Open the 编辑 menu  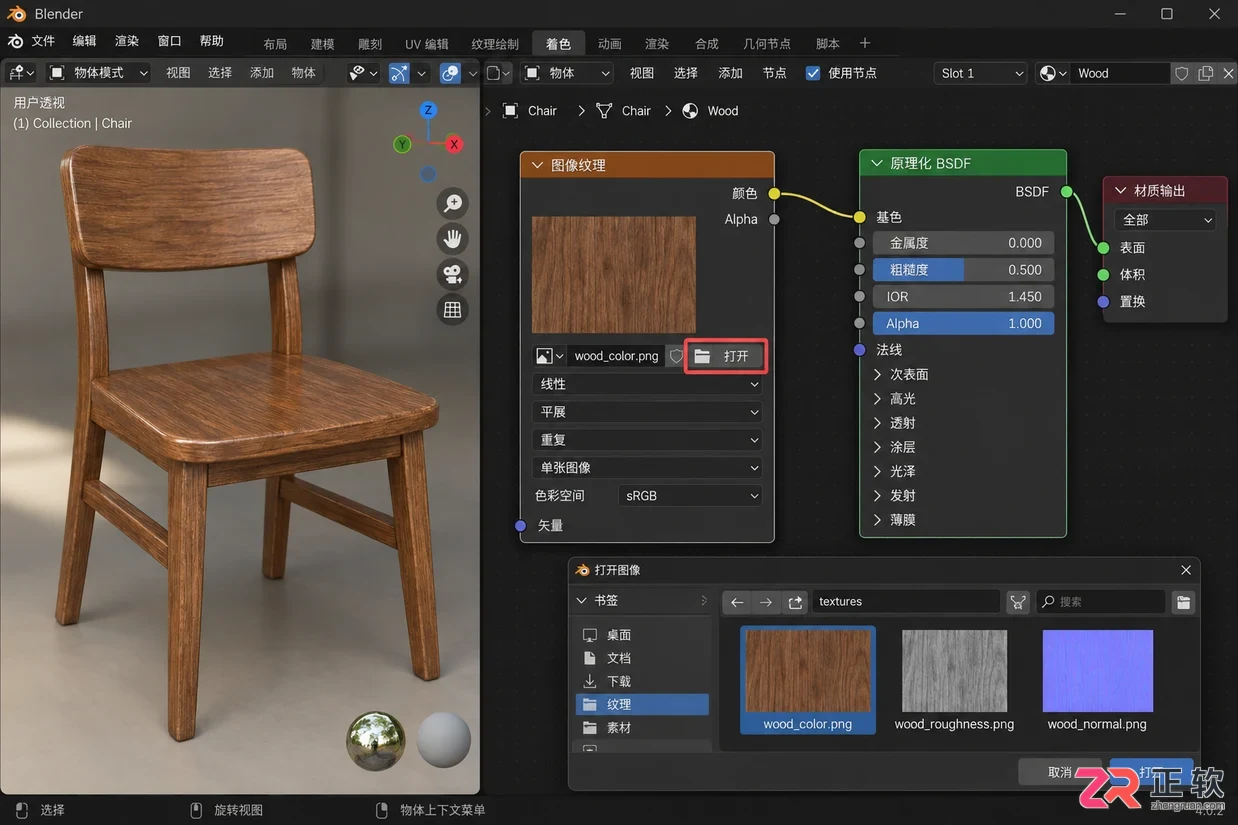(x=84, y=41)
